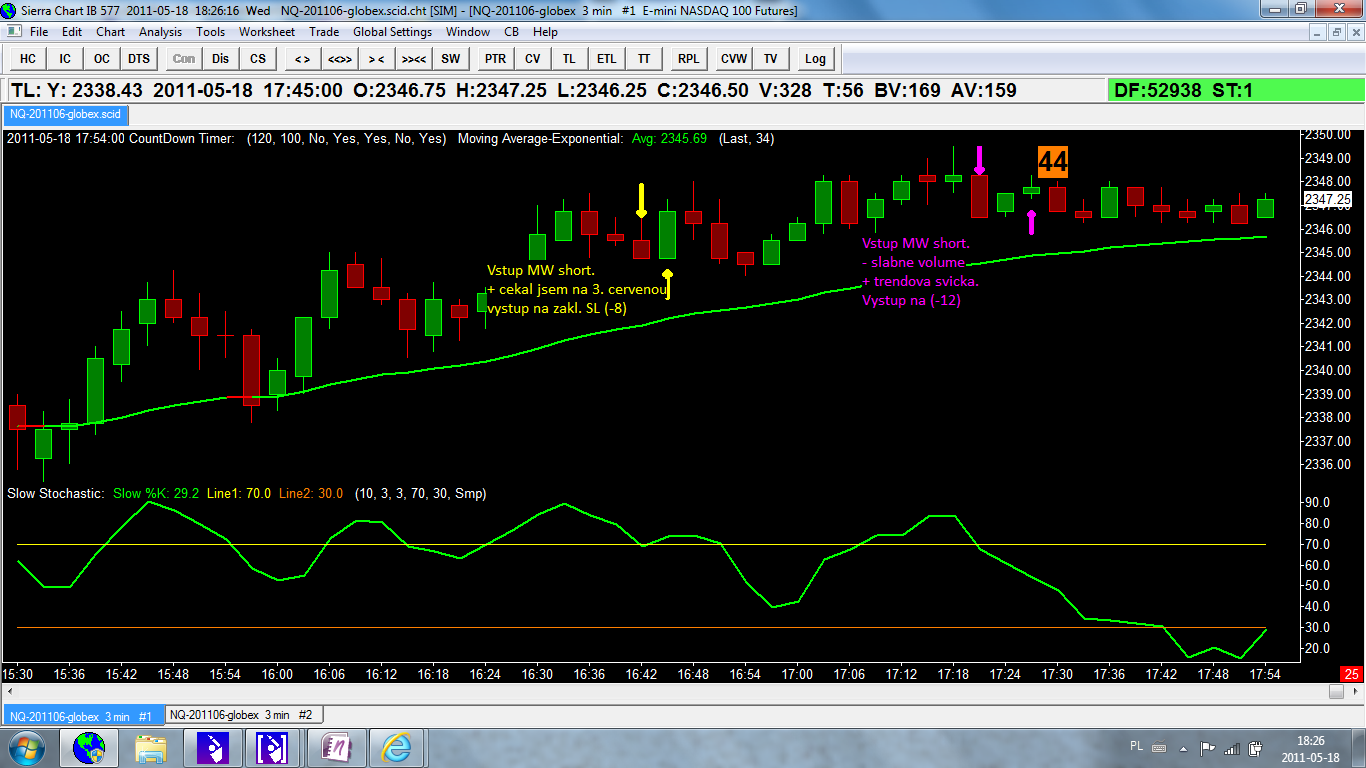Open the taskbar clock showing 18:26
Screen dimensions: 1366x768
1310,748
